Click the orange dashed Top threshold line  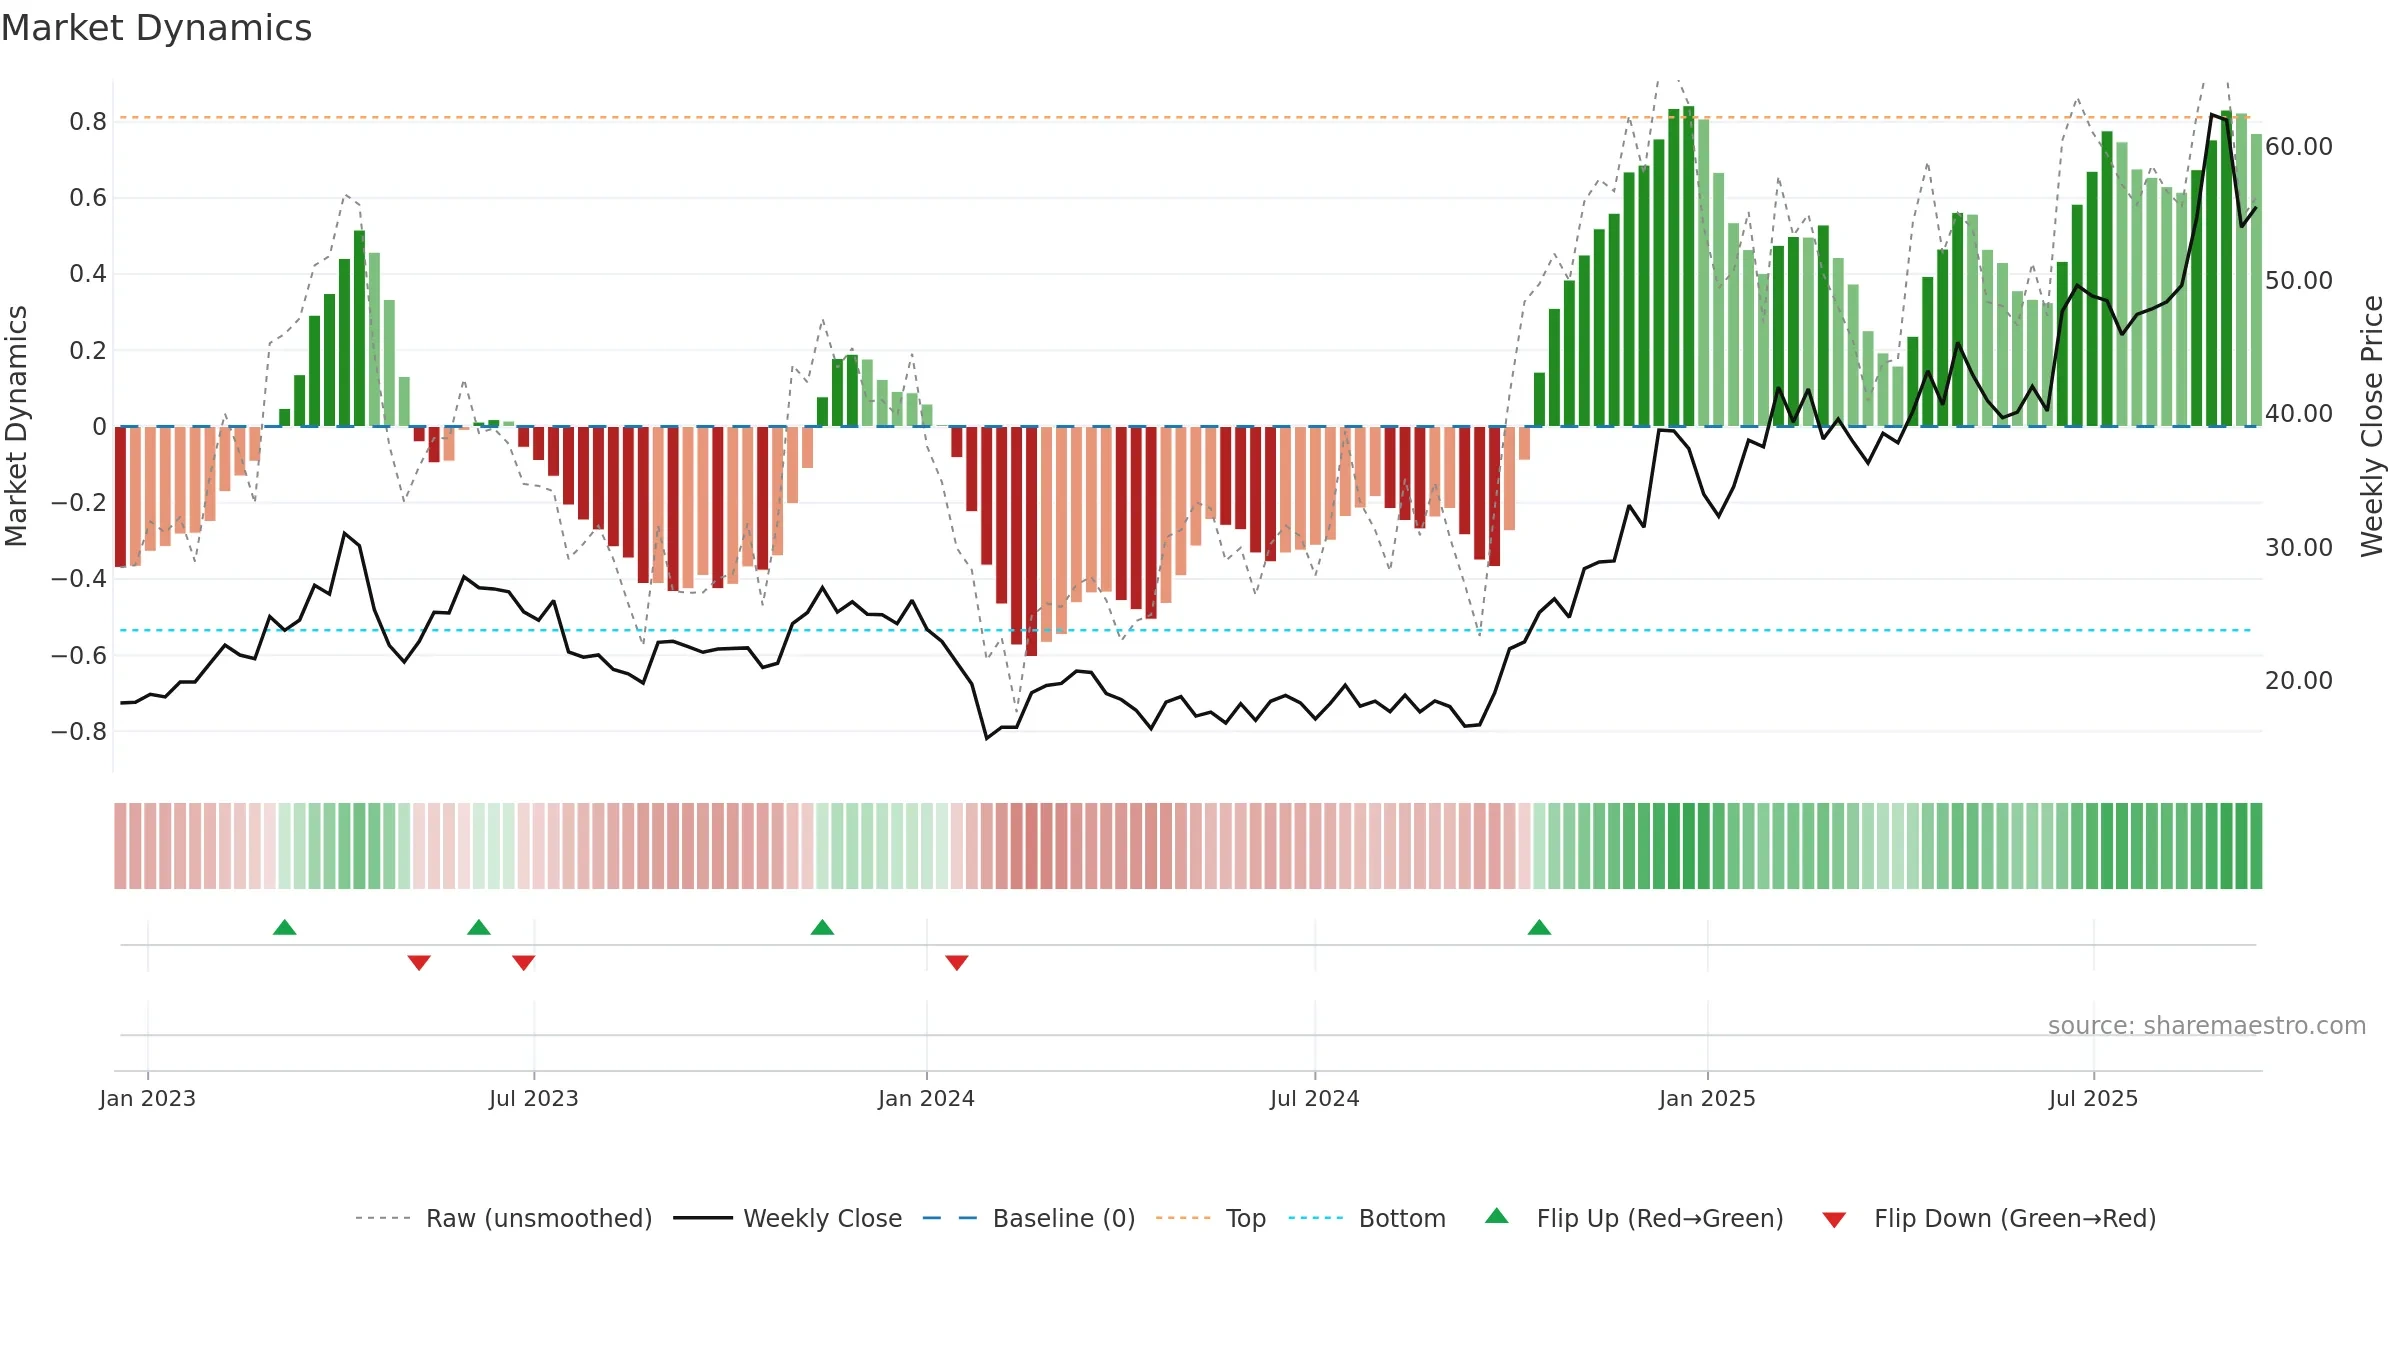point(1185,118)
